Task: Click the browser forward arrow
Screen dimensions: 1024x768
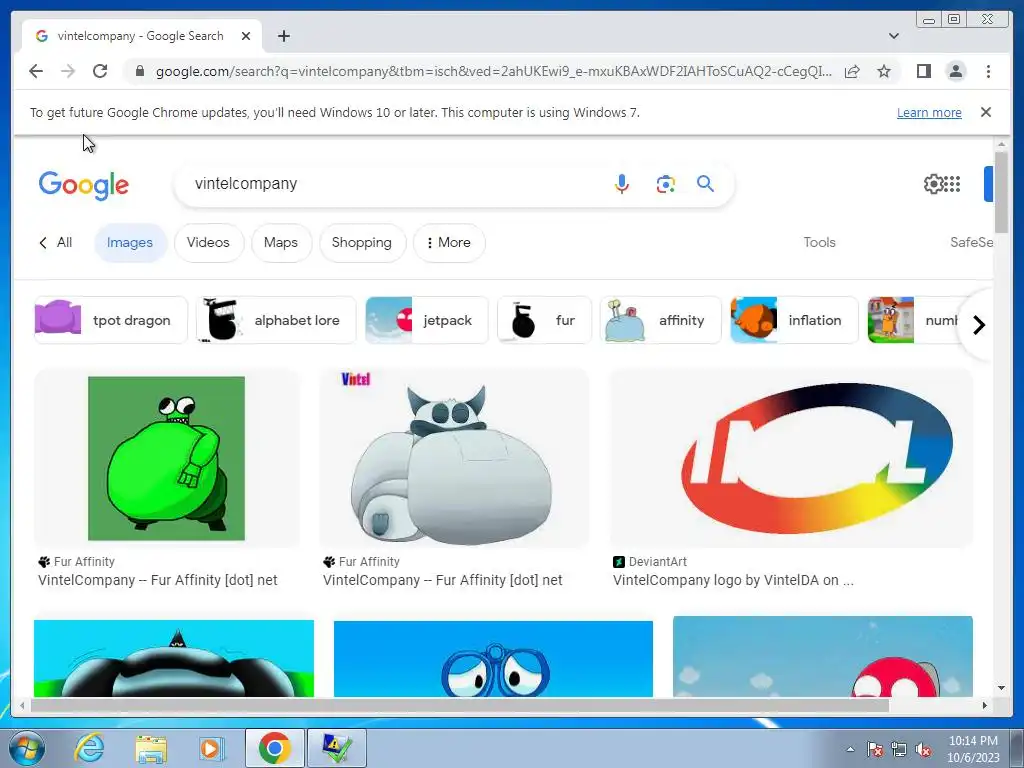Action: pos(68,71)
